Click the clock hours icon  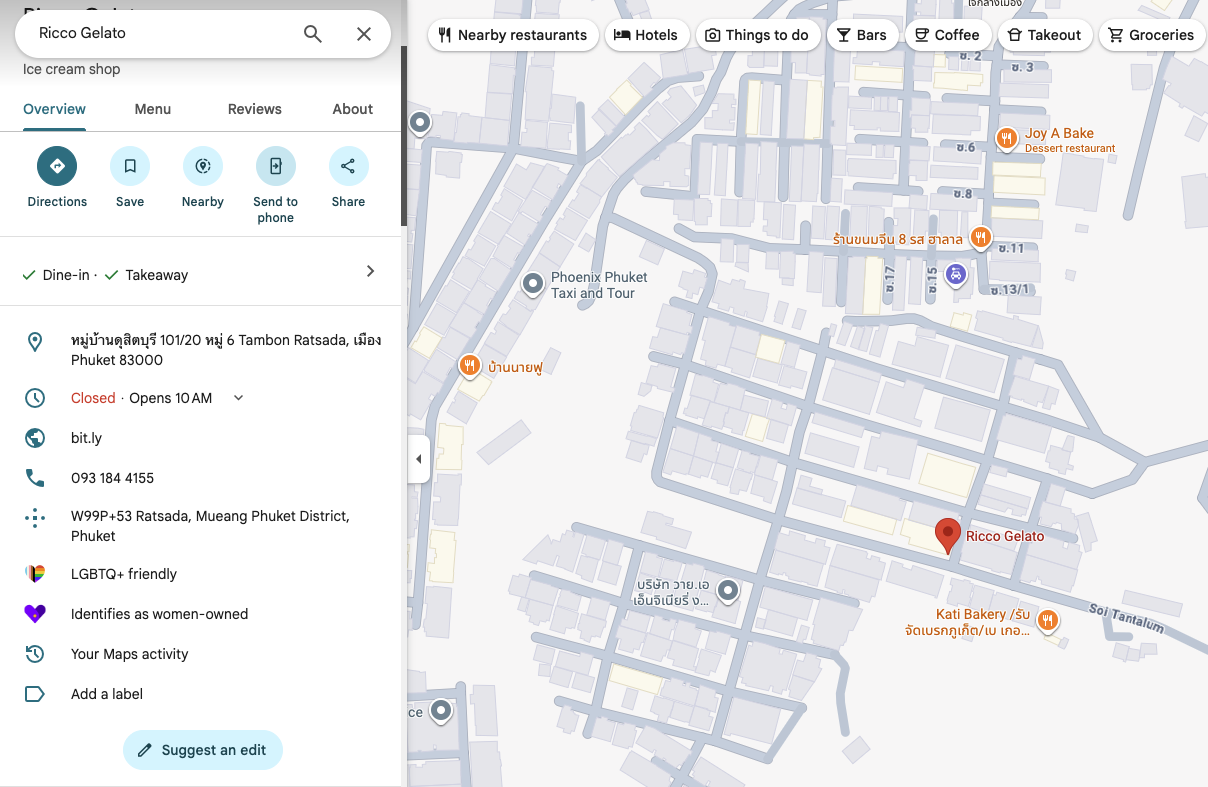(x=35, y=398)
